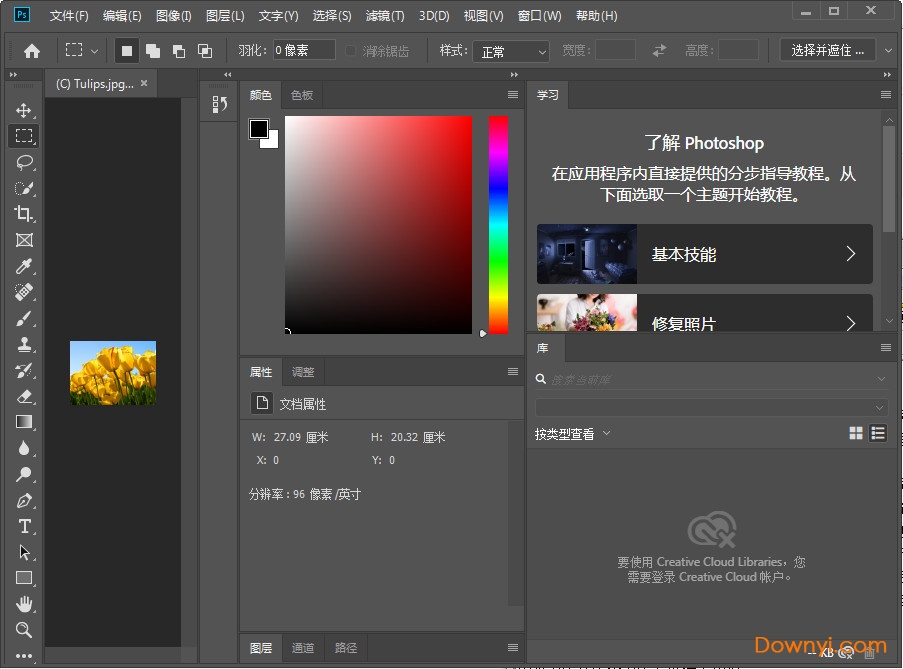Switch to the 通道 channels tab

click(303, 648)
